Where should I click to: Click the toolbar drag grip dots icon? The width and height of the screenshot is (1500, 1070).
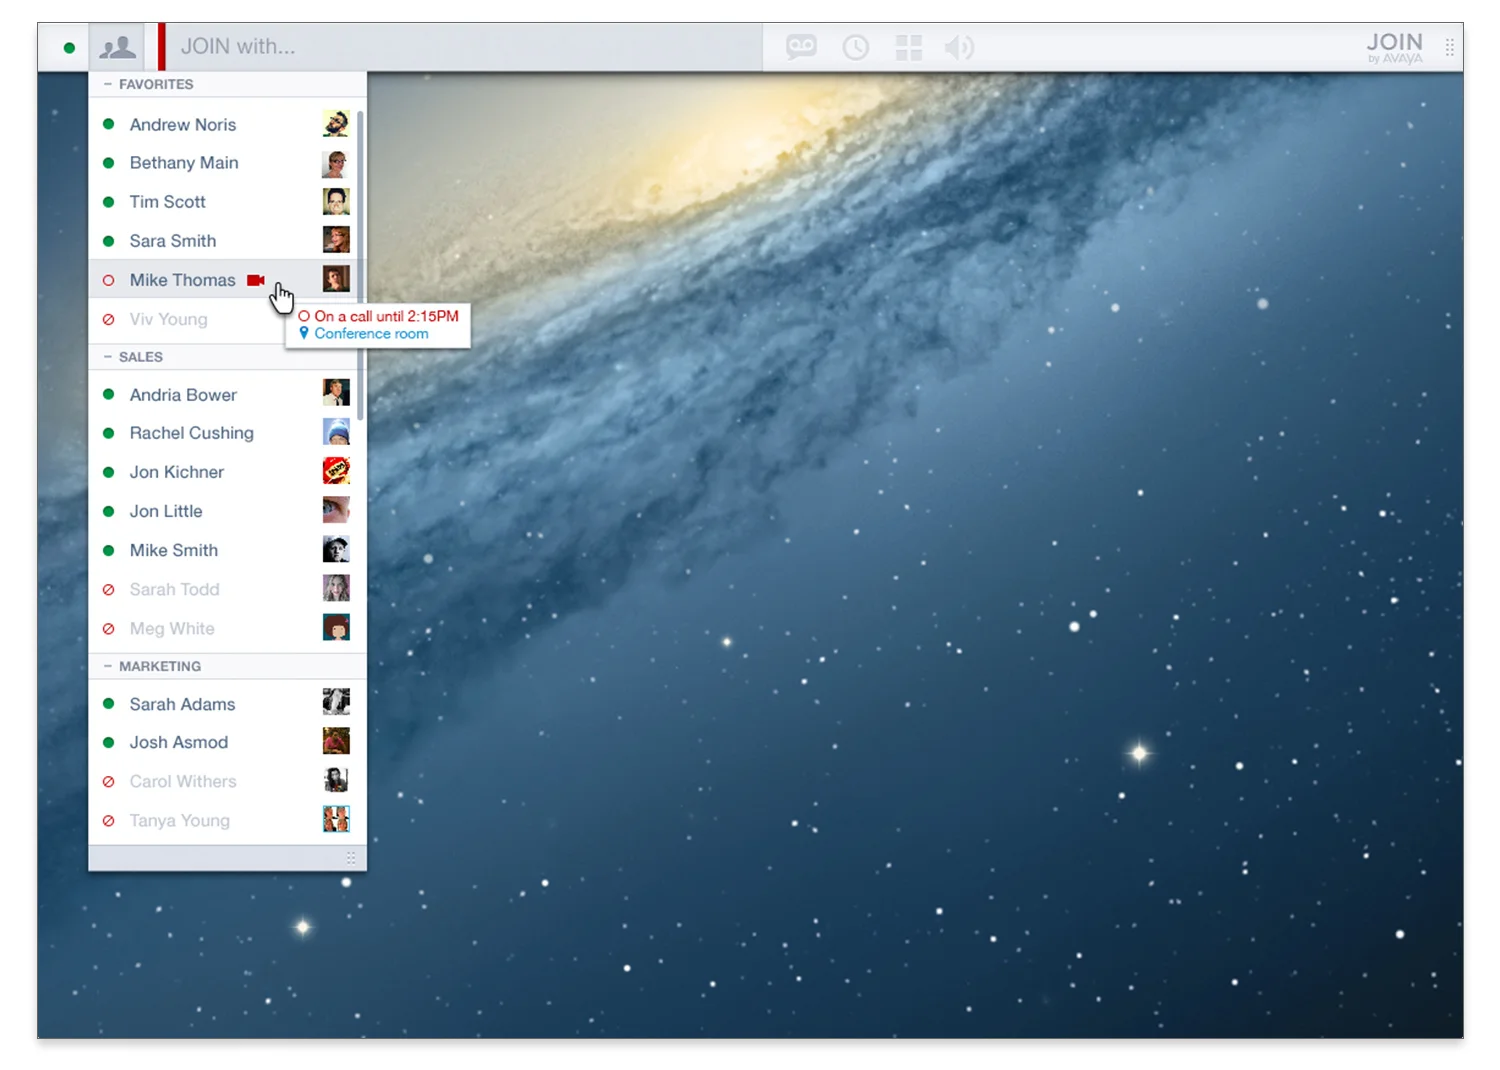(x=1449, y=47)
